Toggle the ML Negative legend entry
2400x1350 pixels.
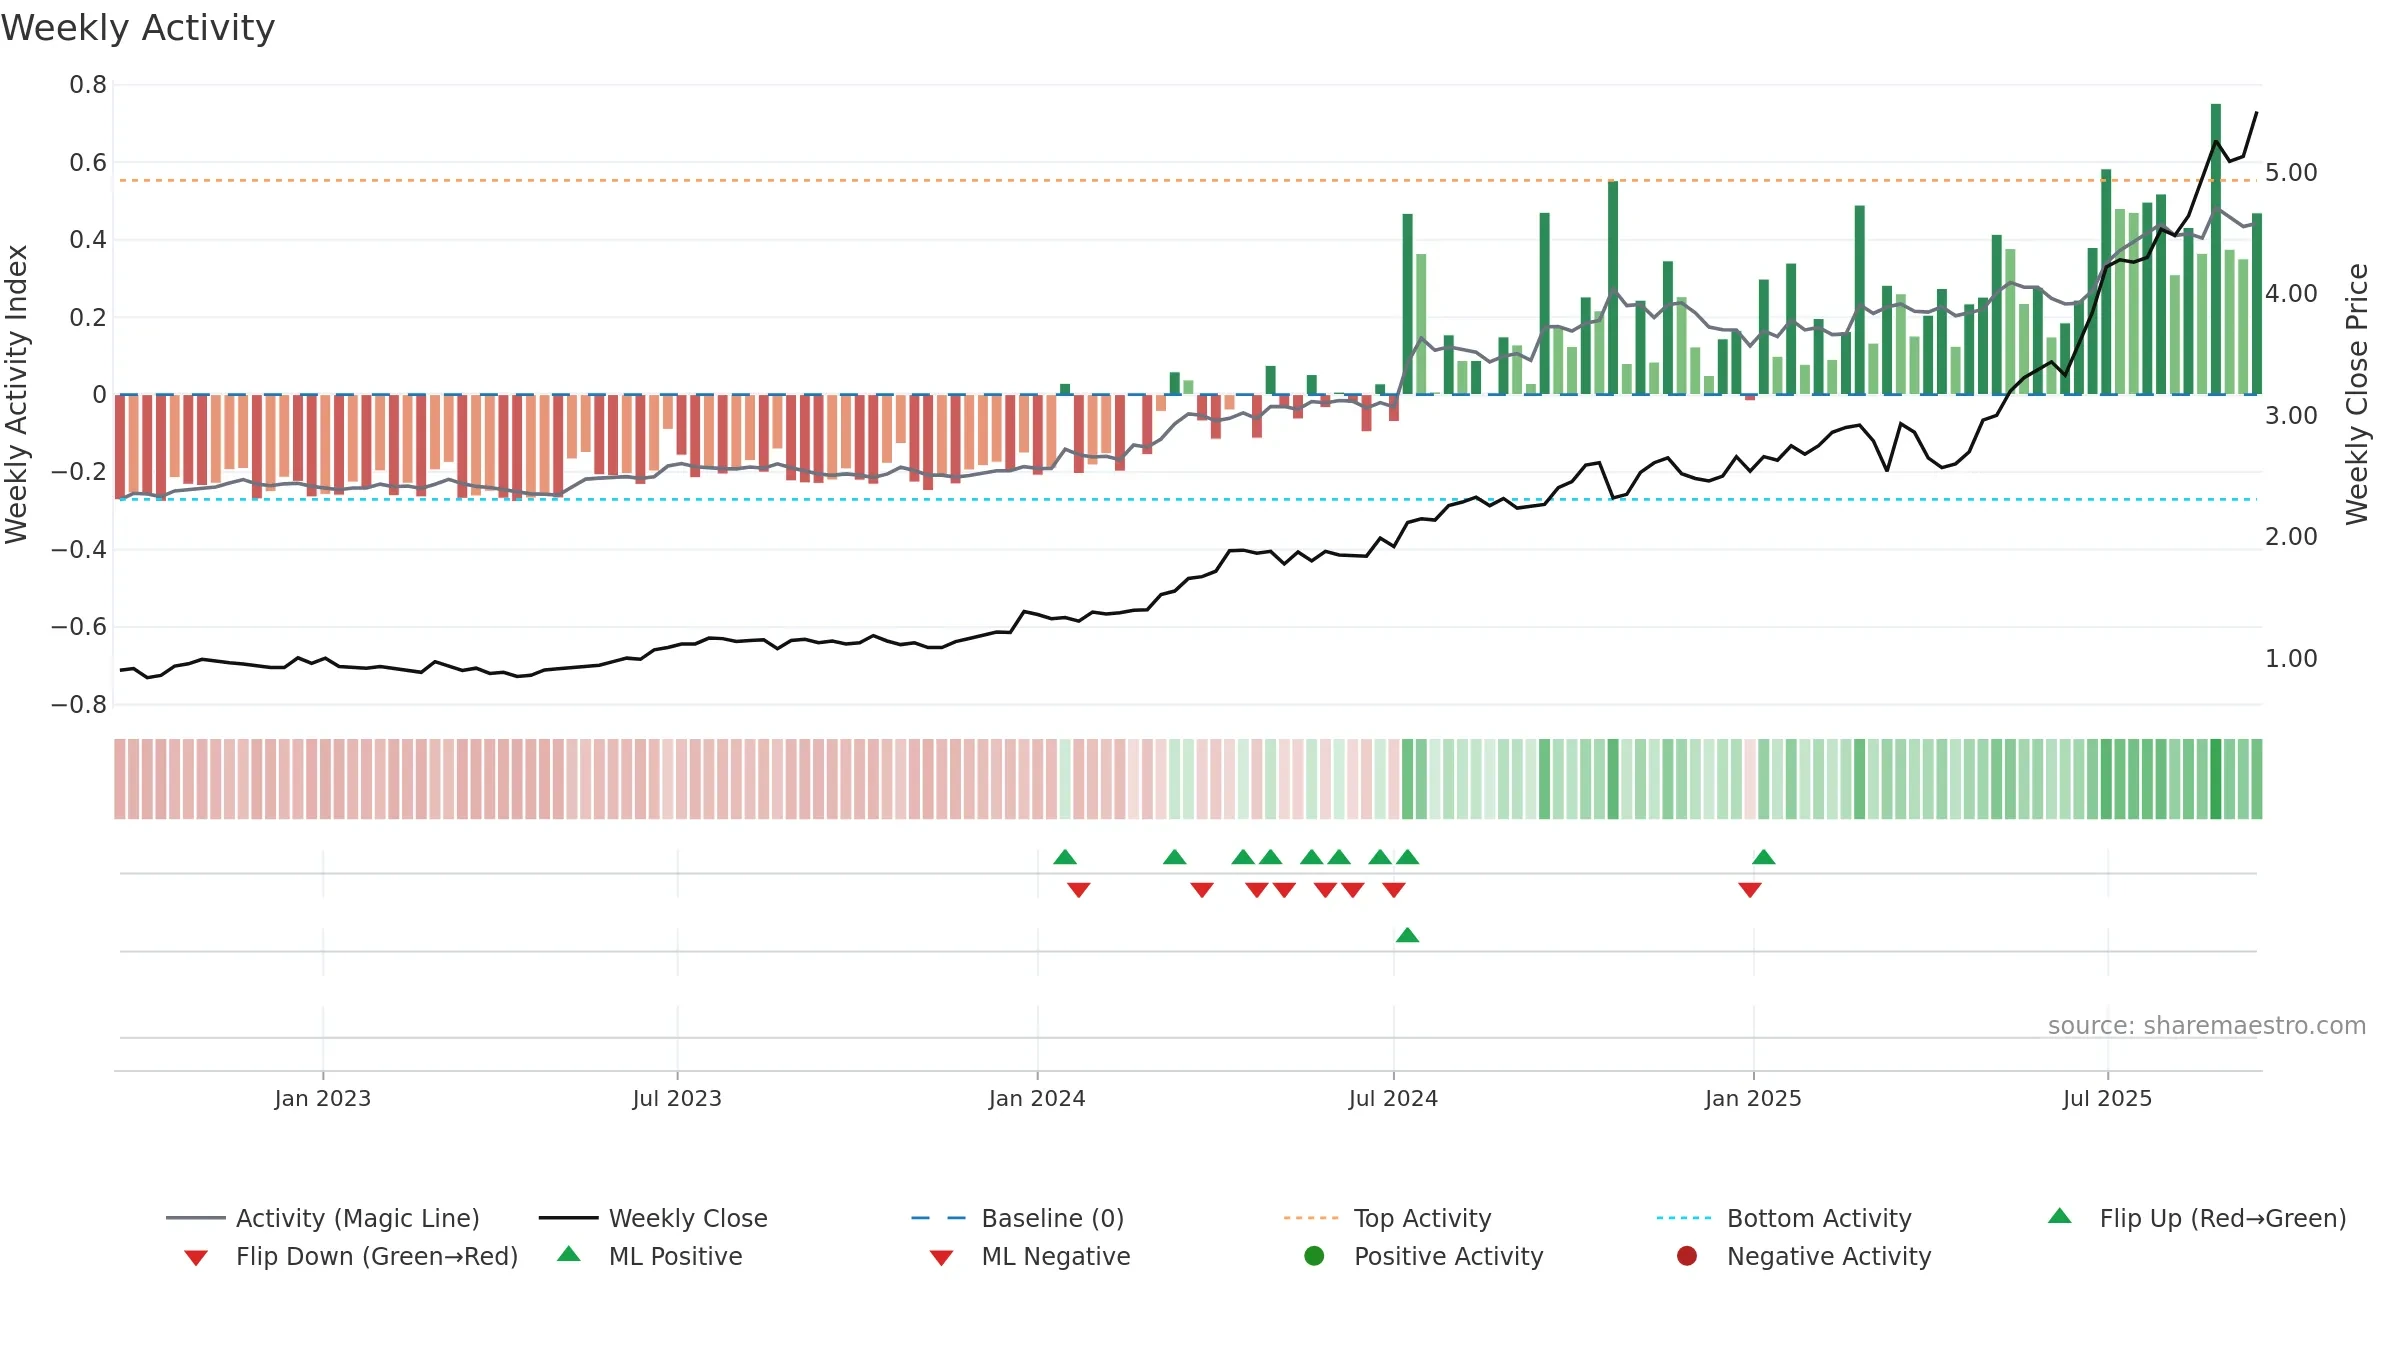pyautogui.click(x=1029, y=1256)
